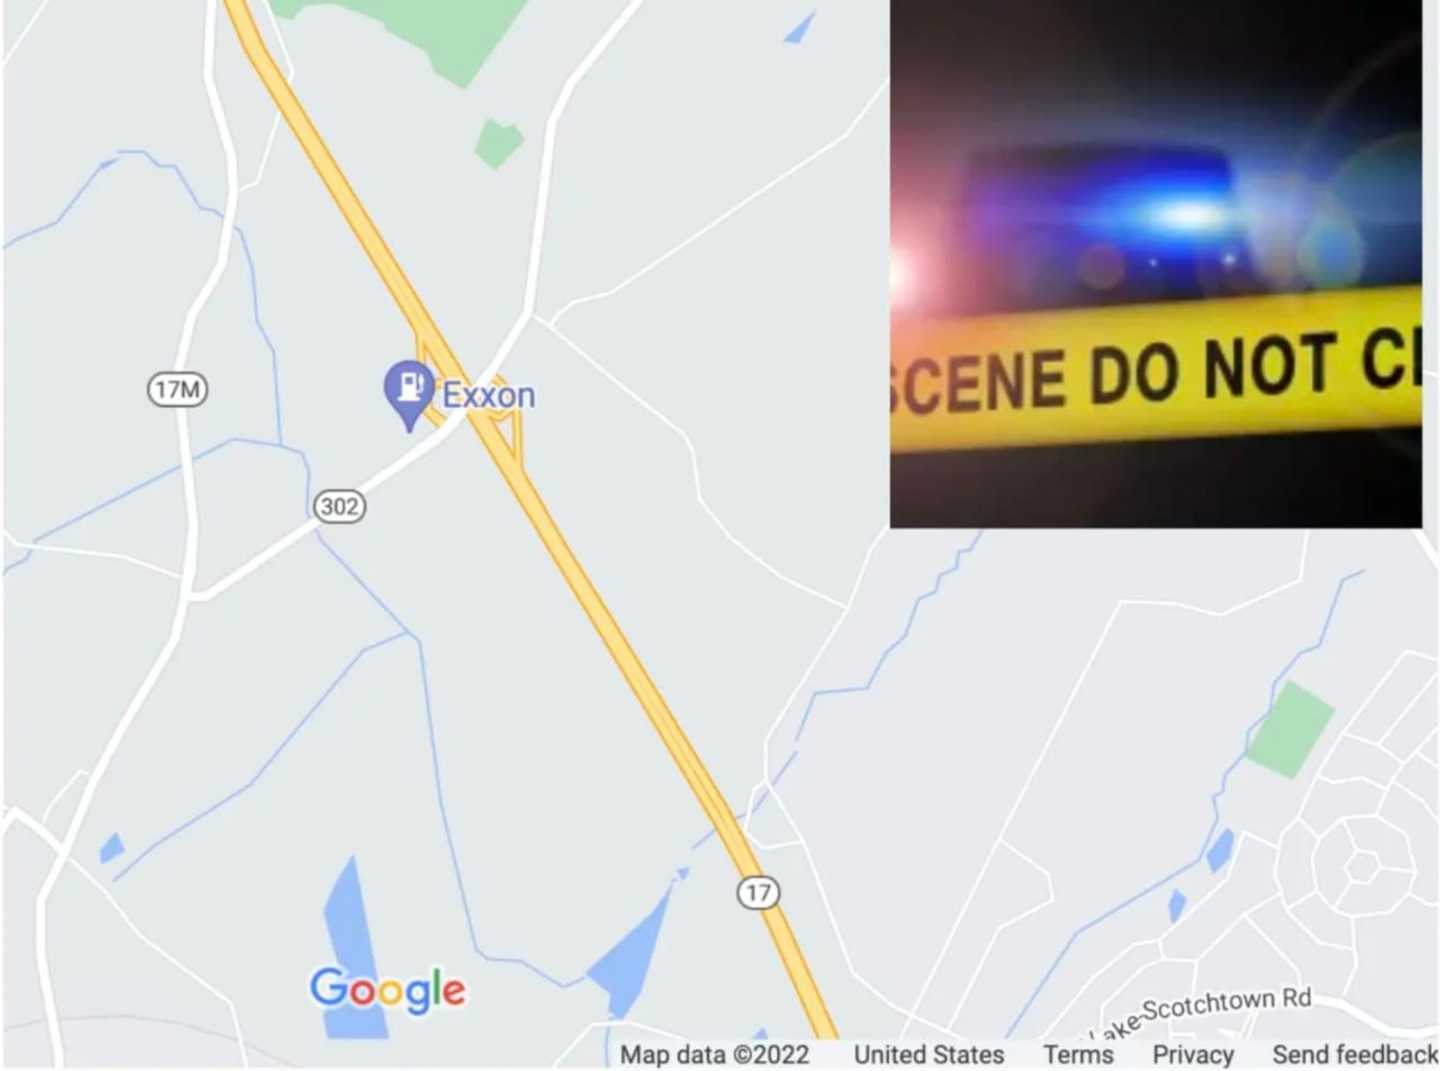Click the Exxon text label
Screen dimensions: 1440x1071
[x=489, y=395]
